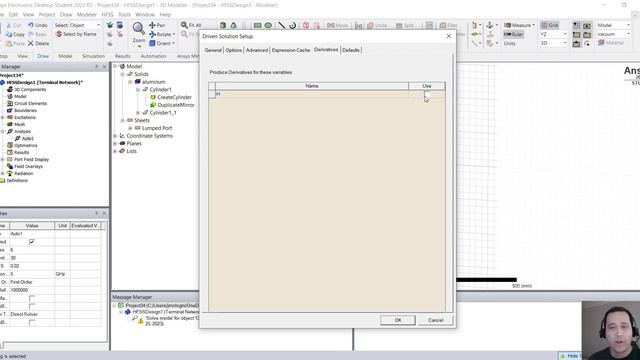This screenshot has height=360, width=640.
Task: Tick the Use checkbox in the derivatives table
Action: (427, 94)
